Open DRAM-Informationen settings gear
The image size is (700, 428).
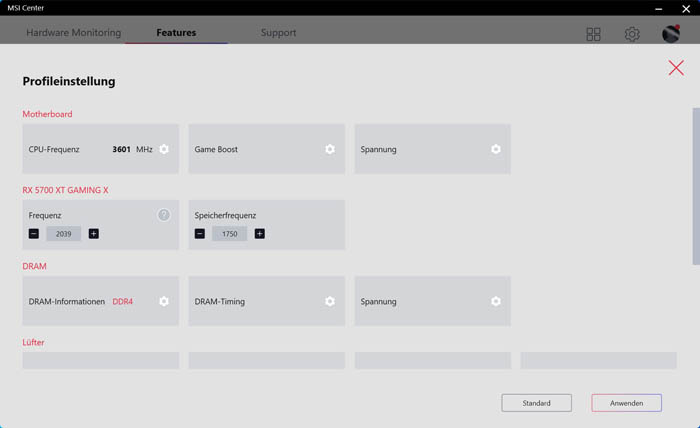pos(164,301)
